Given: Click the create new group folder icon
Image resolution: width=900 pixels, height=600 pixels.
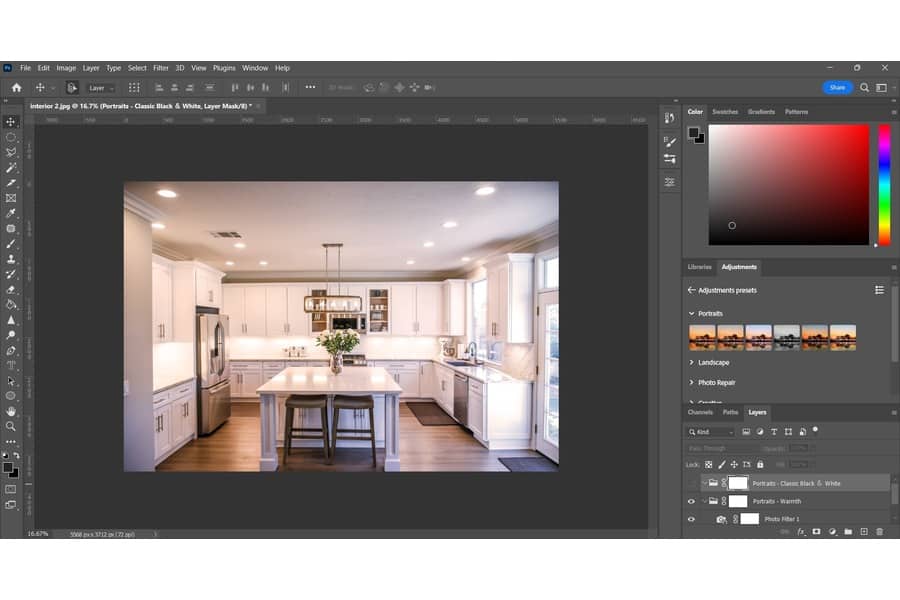Looking at the screenshot, I should tap(848, 532).
